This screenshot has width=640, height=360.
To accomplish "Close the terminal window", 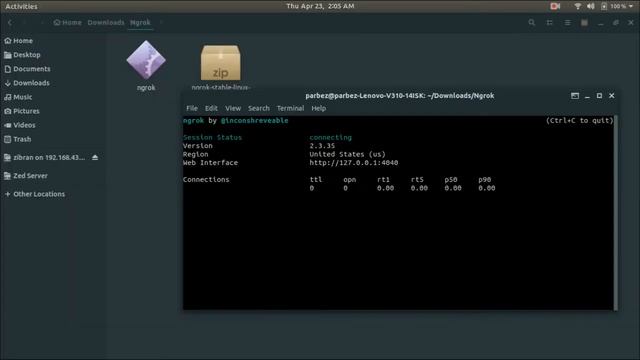I will point(611,96).
